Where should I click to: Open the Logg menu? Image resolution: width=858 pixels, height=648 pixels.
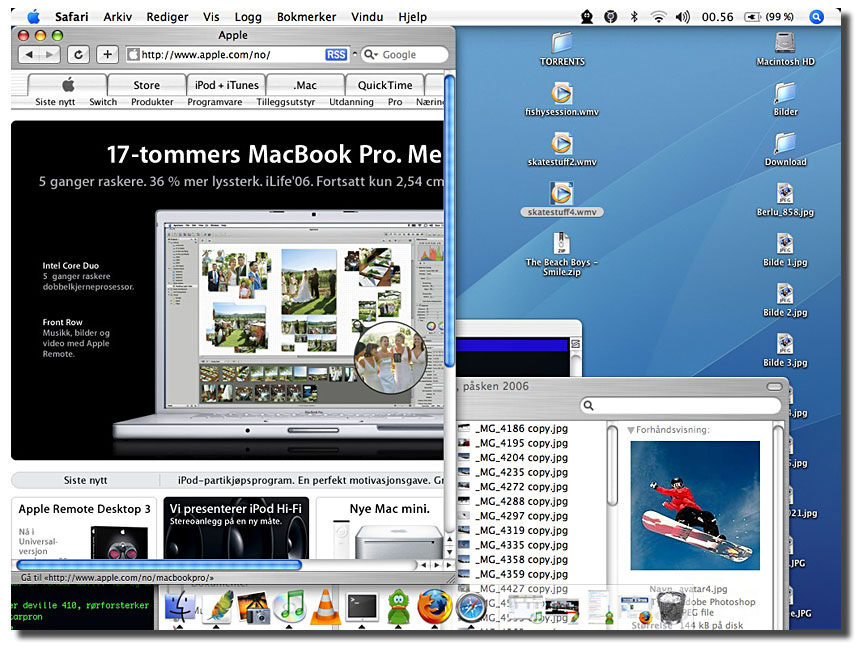[248, 17]
